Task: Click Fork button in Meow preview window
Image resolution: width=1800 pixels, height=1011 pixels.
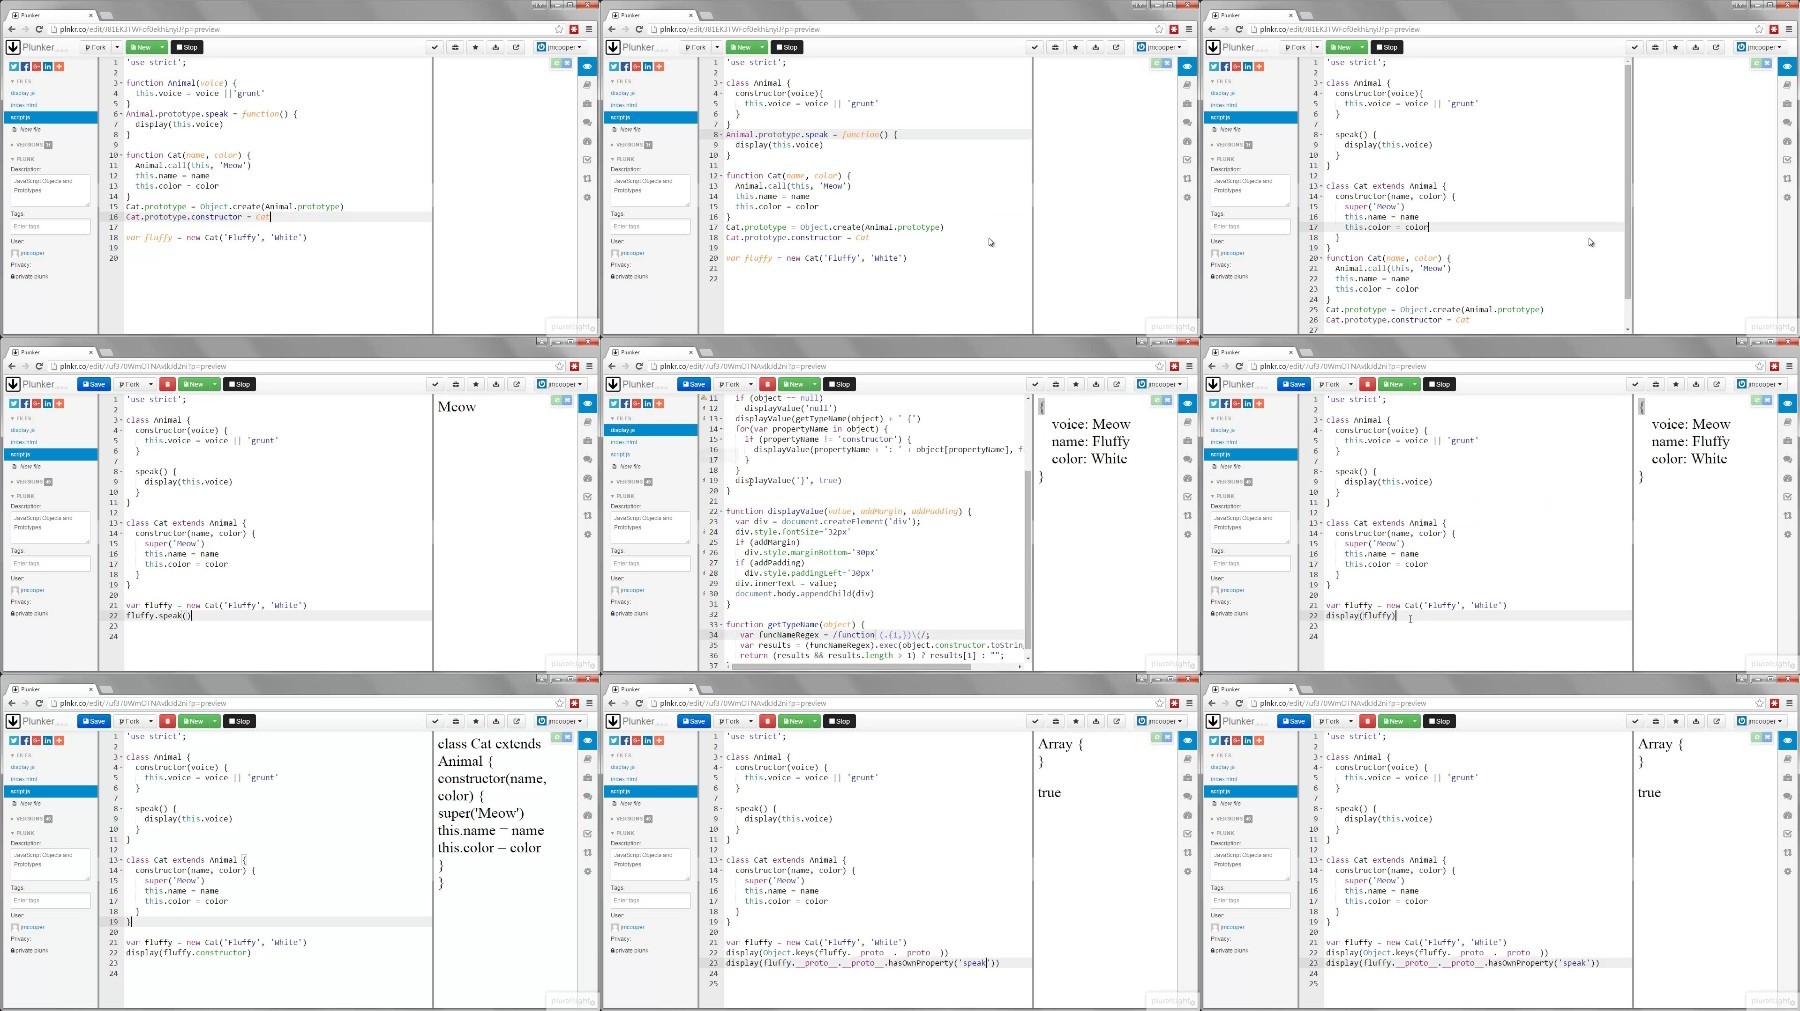Action: 129,384
